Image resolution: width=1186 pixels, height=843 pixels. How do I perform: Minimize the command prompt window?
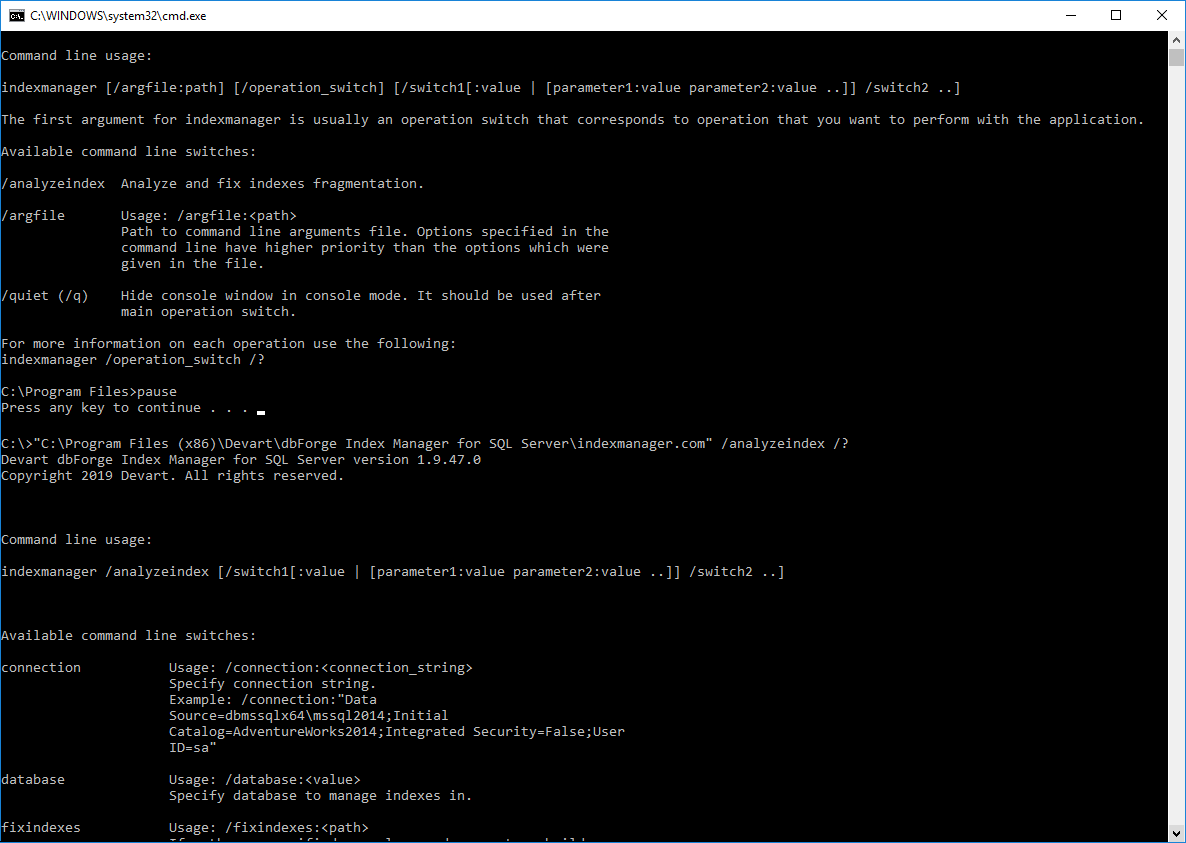(1070, 15)
